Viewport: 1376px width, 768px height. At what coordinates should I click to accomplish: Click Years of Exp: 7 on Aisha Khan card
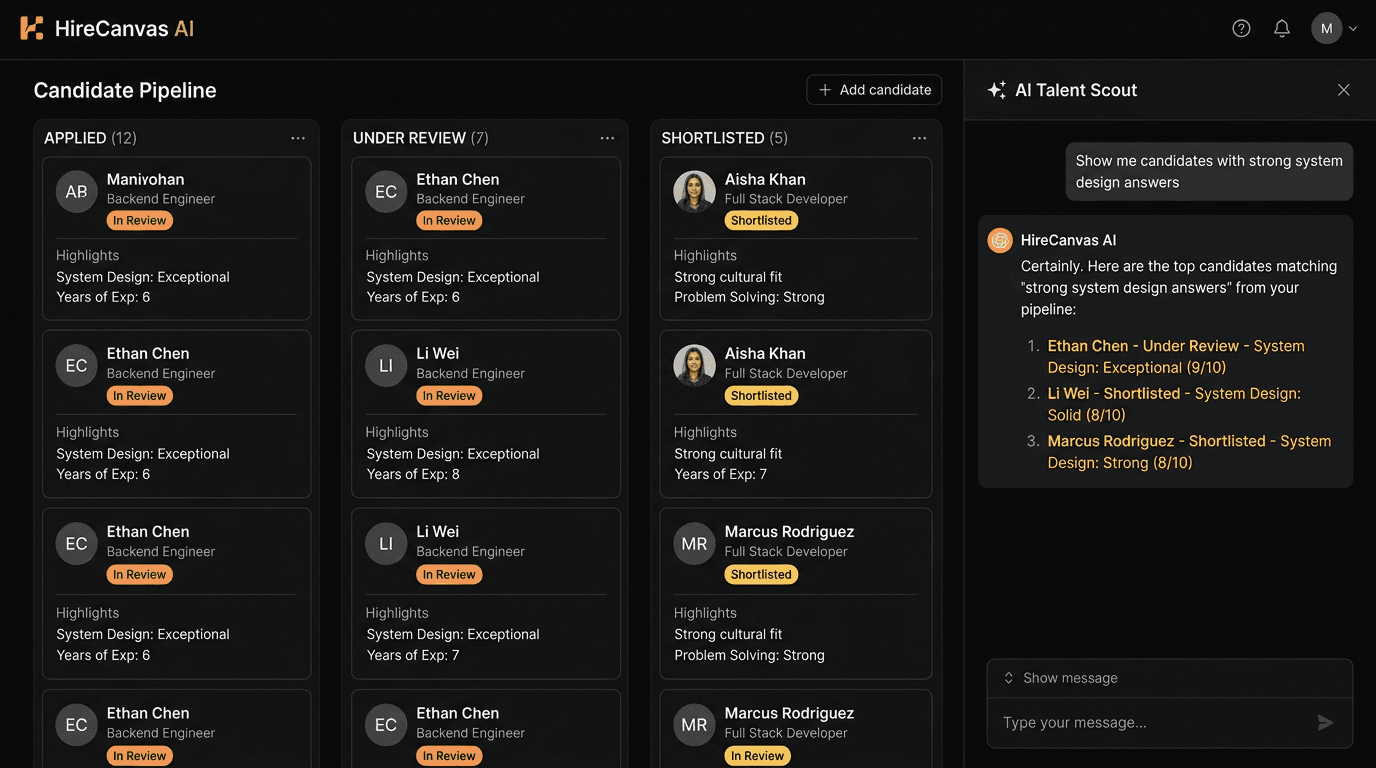(721, 474)
